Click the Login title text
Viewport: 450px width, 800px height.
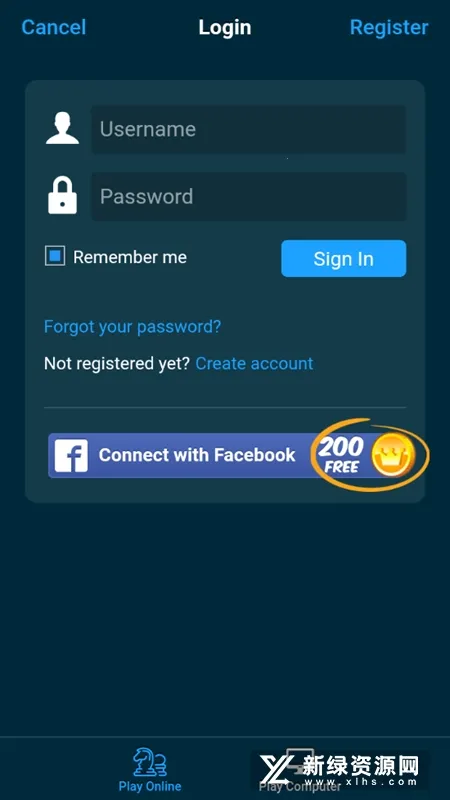225,28
